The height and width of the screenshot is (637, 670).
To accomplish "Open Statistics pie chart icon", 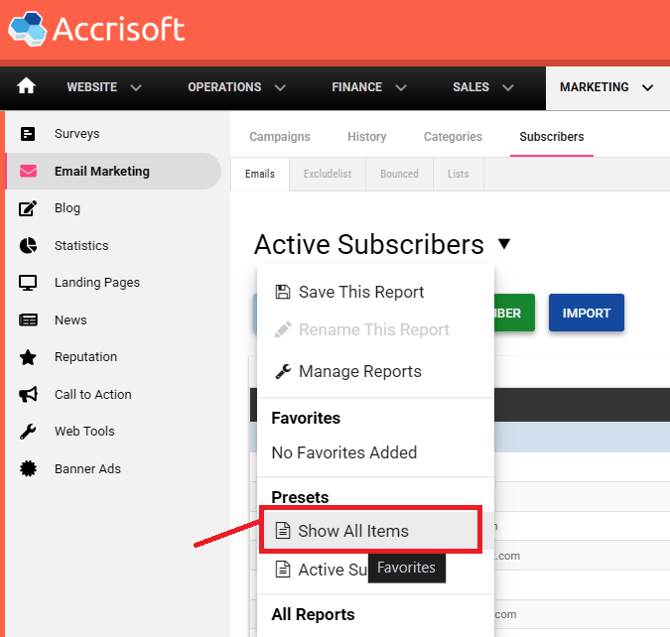I will click(28, 246).
